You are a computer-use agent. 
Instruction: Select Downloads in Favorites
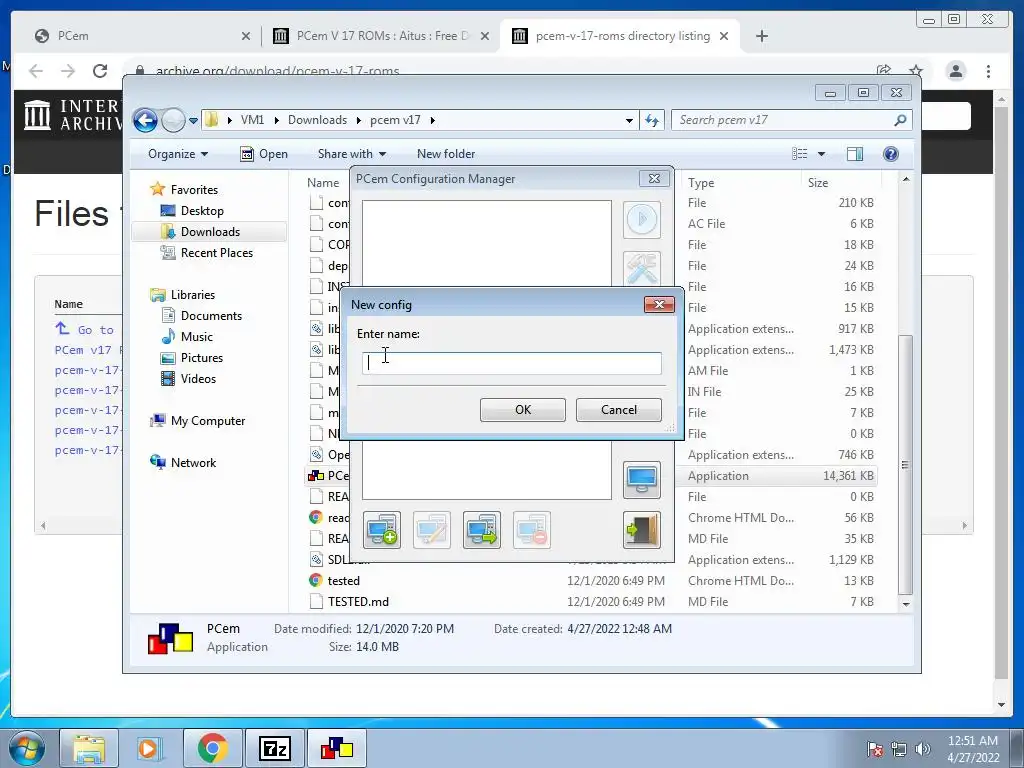coord(210,231)
